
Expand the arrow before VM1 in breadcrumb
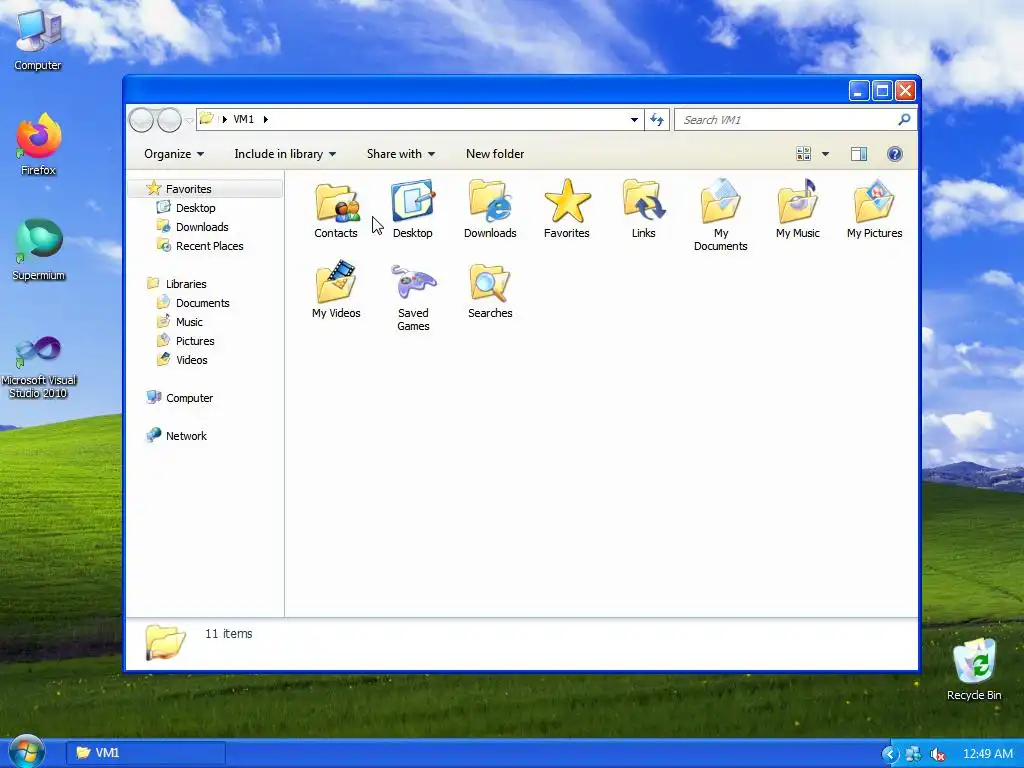click(225, 120)
